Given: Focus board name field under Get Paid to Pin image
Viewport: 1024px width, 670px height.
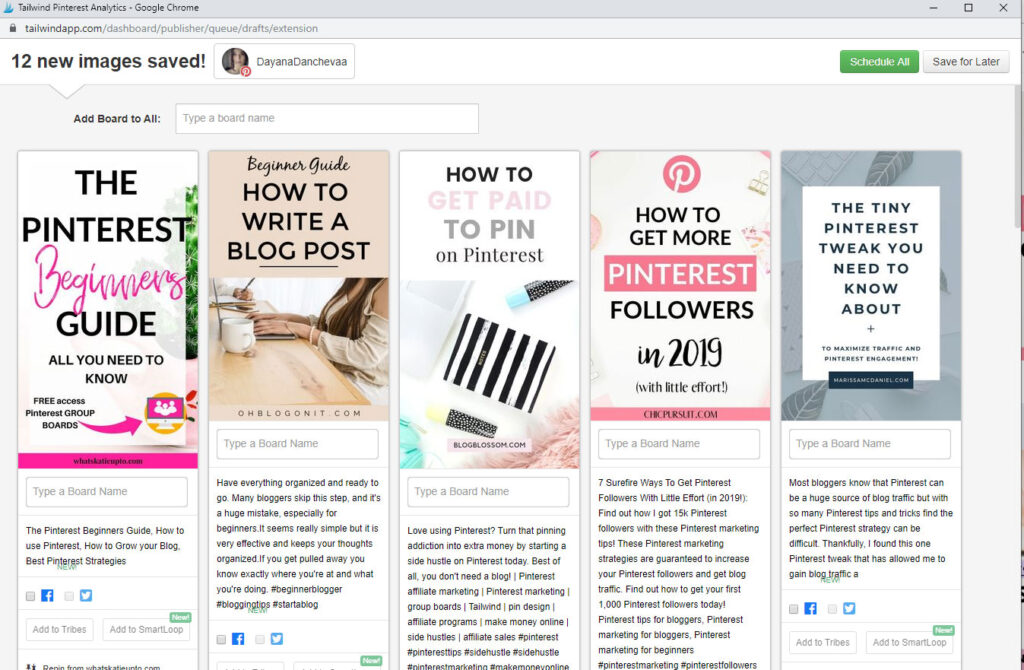Looking at the screenshot, I should tap(488, 491).
